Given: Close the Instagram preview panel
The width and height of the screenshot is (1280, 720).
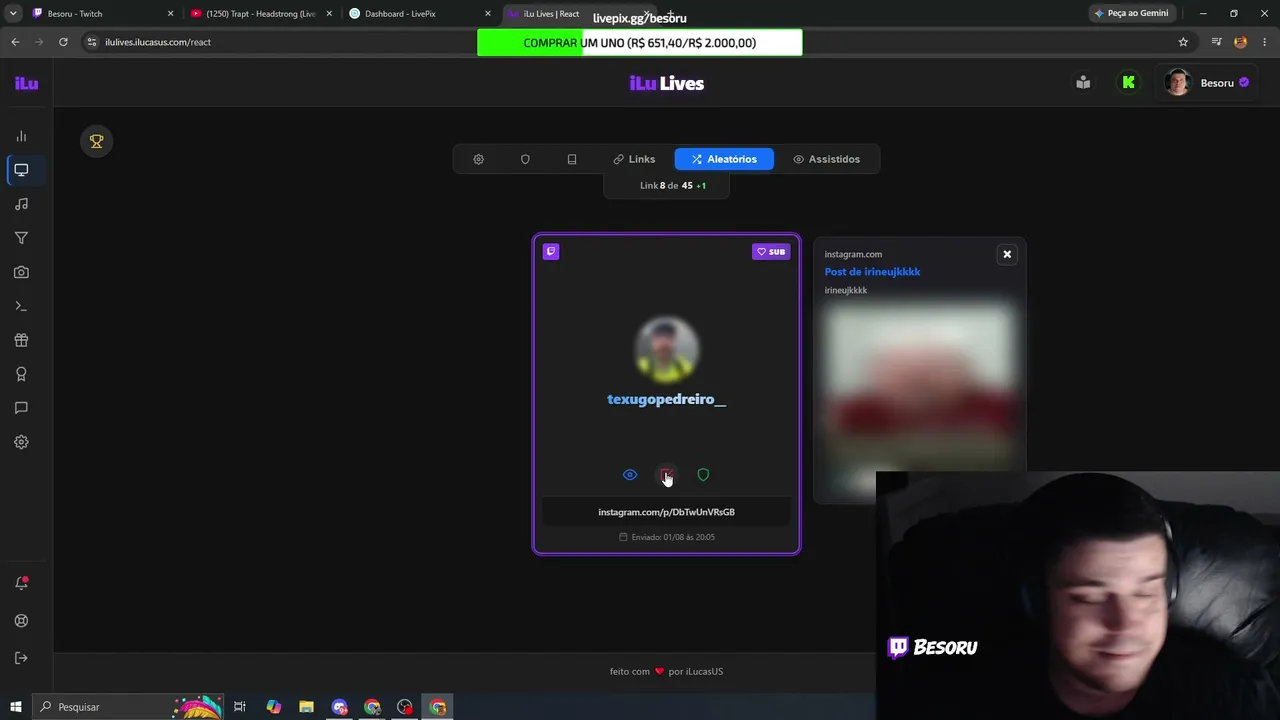Looking at the screenshot, I should [1007, 254].
